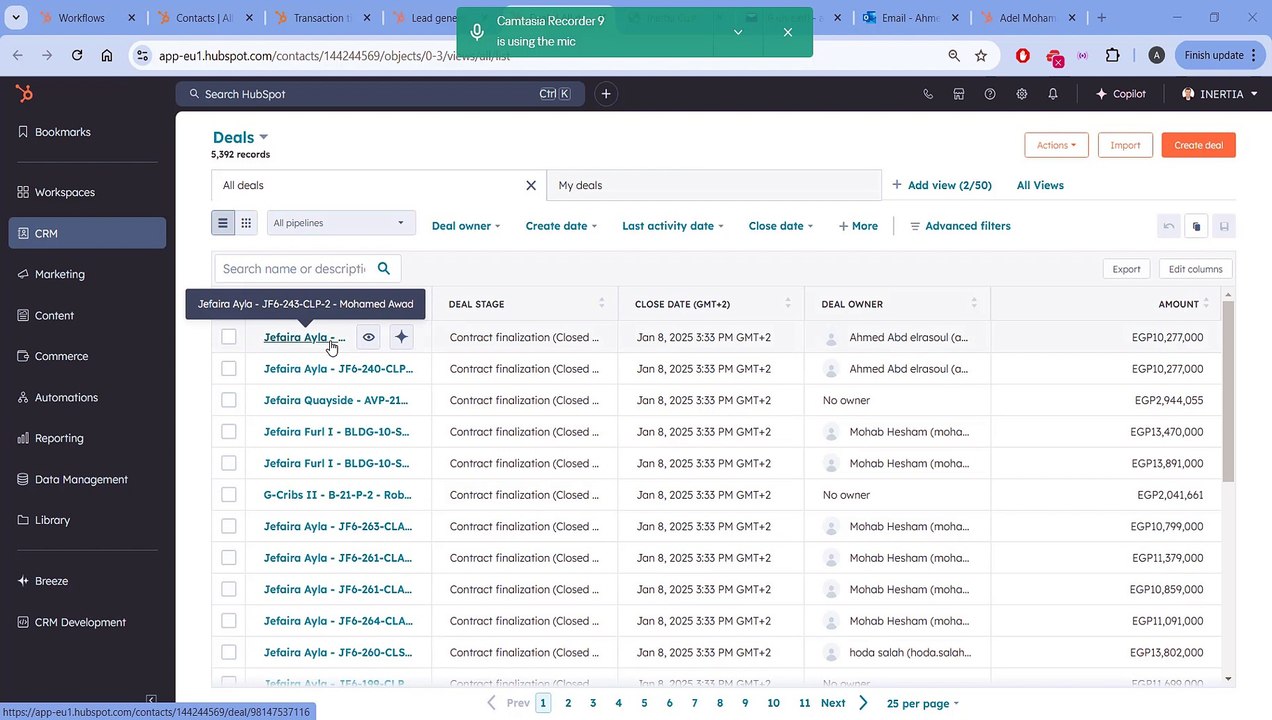Switch to board view icon
Screen dimensions: 1272x720
pos(246,223)
